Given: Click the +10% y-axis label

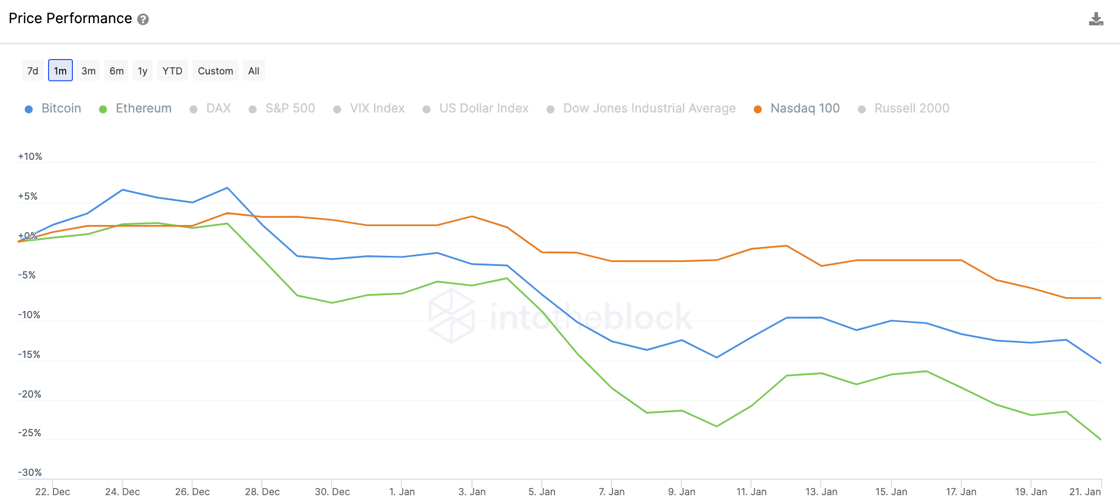Looking at the screenshot, I should point(30,156).
